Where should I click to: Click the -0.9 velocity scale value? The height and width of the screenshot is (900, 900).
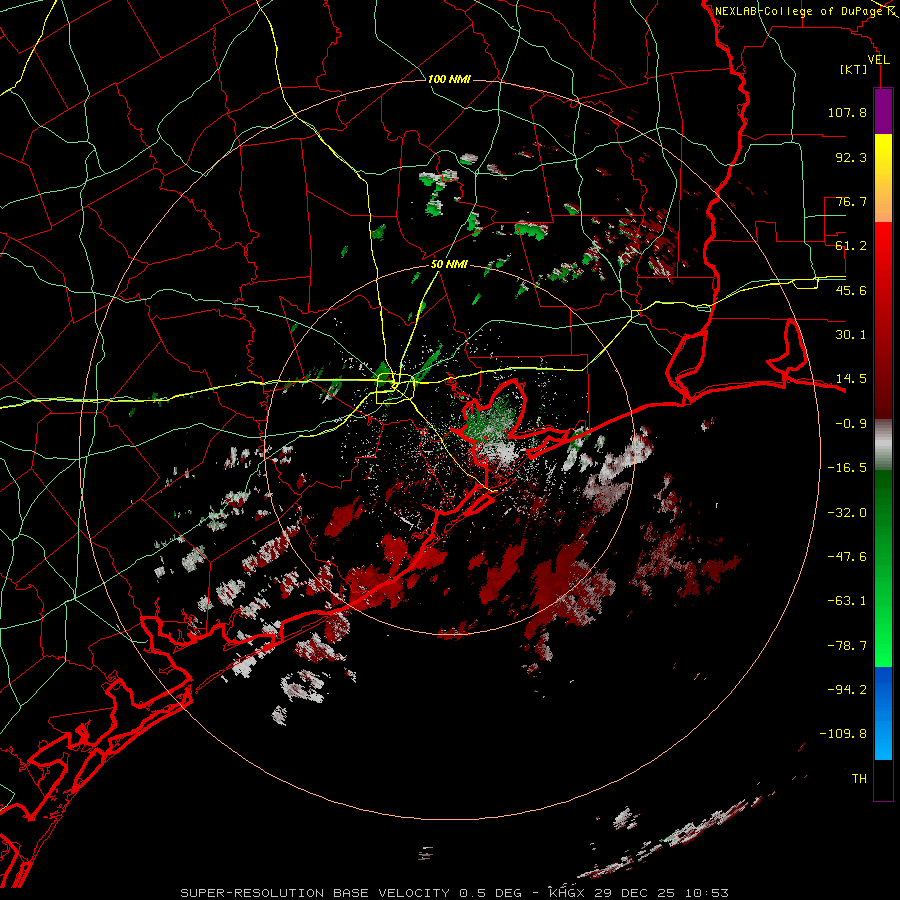[851, 424]
